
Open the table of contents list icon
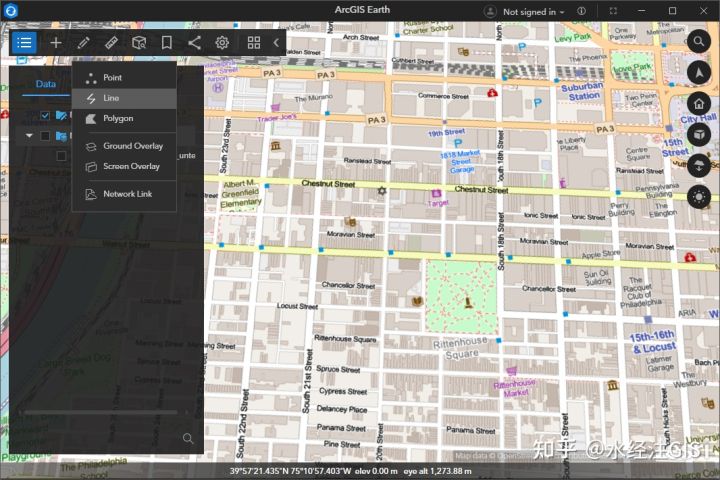(x=24, y=43)
